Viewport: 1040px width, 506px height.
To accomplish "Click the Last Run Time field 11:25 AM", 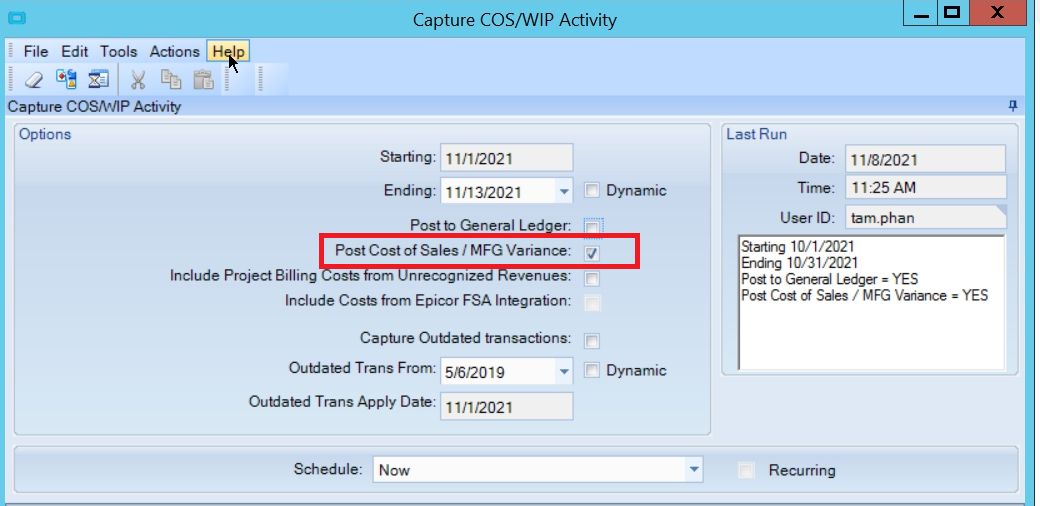I will [926, 188].
